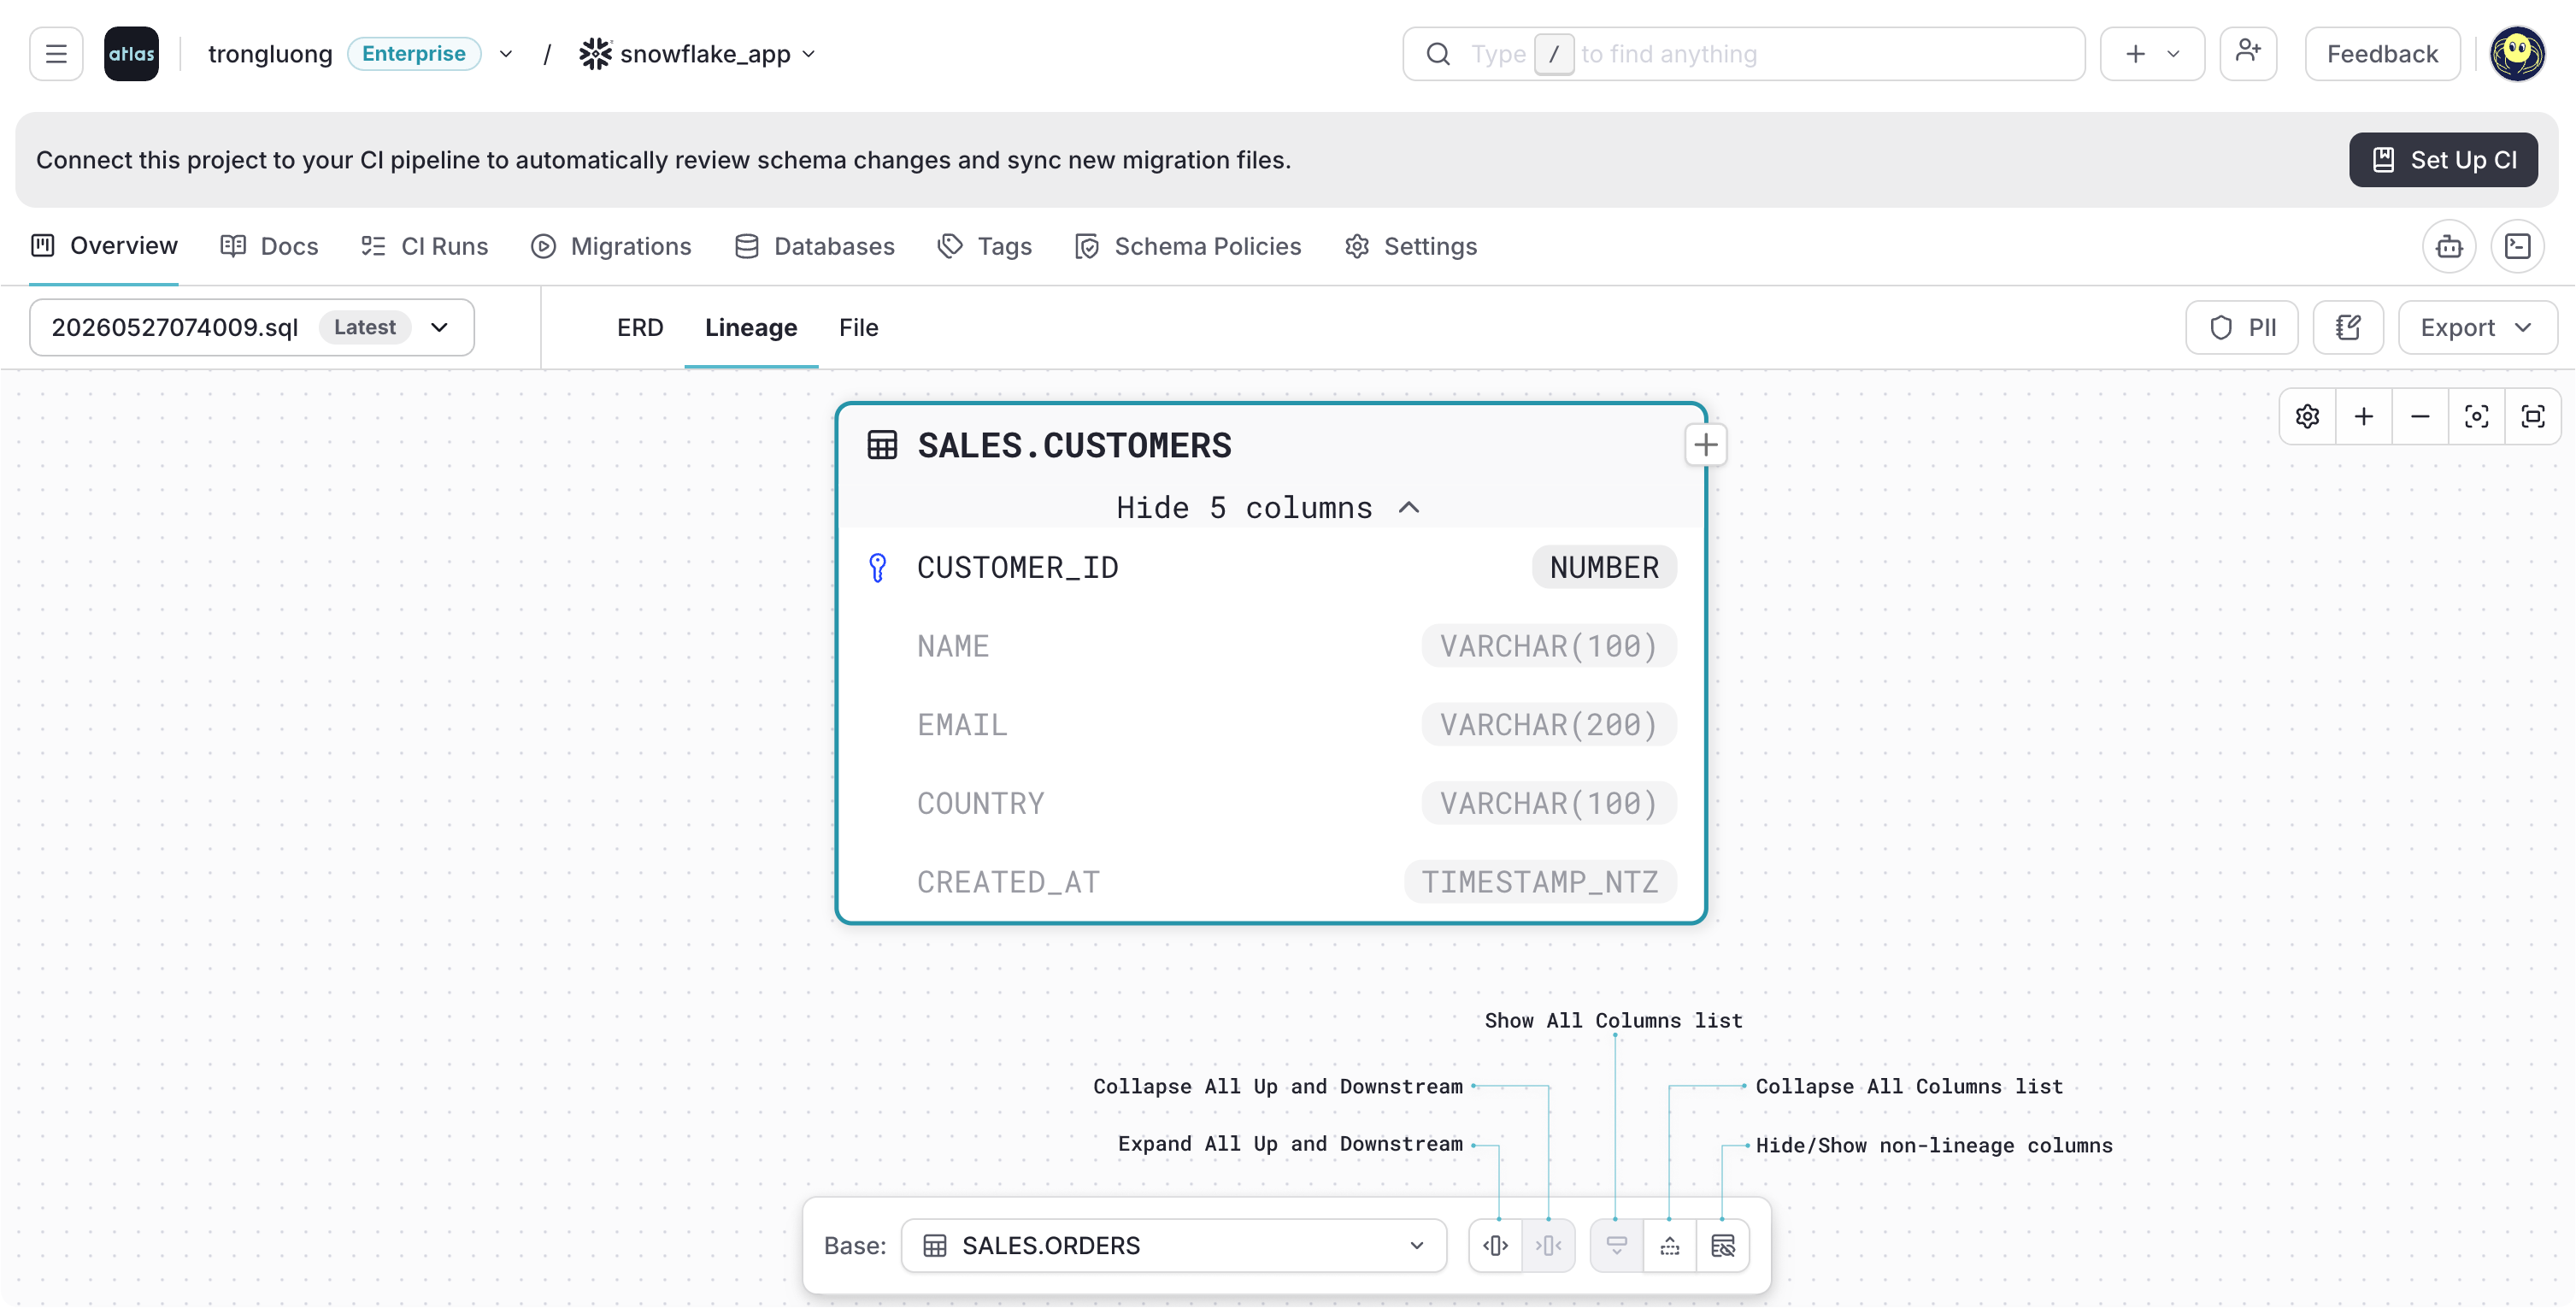Image resolution: width=2576 pixels, height=1308 pixels.
Task: Open the migration file version dropdown
Action: coord(251,327)
